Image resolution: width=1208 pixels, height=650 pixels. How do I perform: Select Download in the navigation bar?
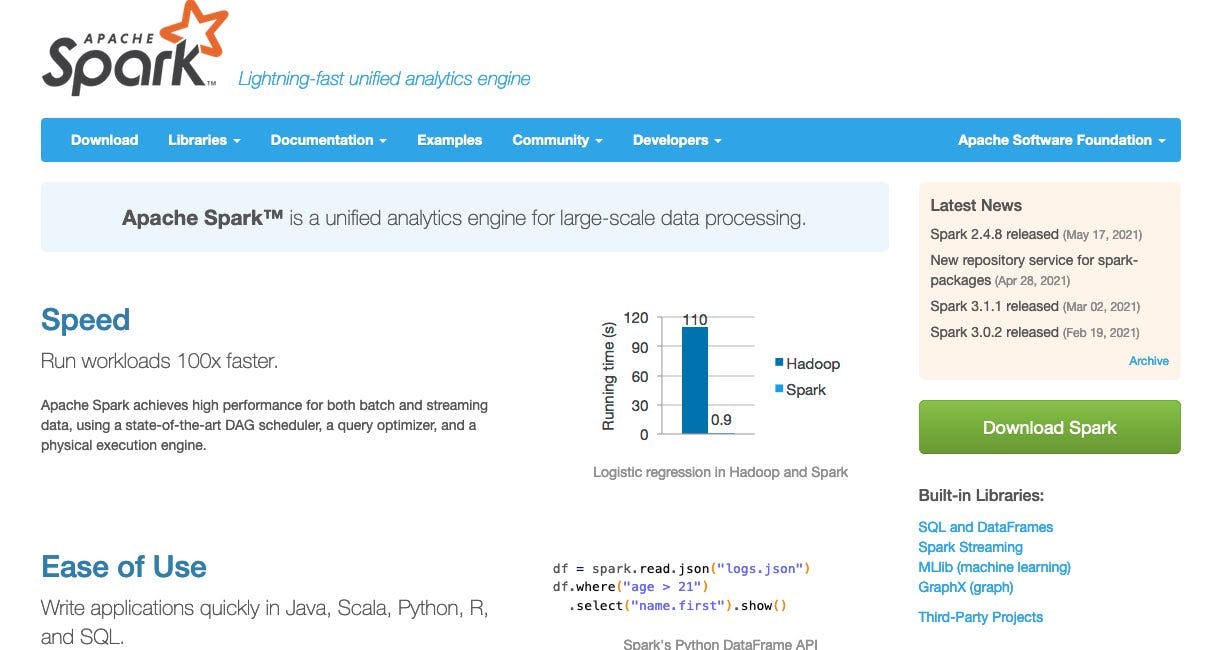(104, 140)
